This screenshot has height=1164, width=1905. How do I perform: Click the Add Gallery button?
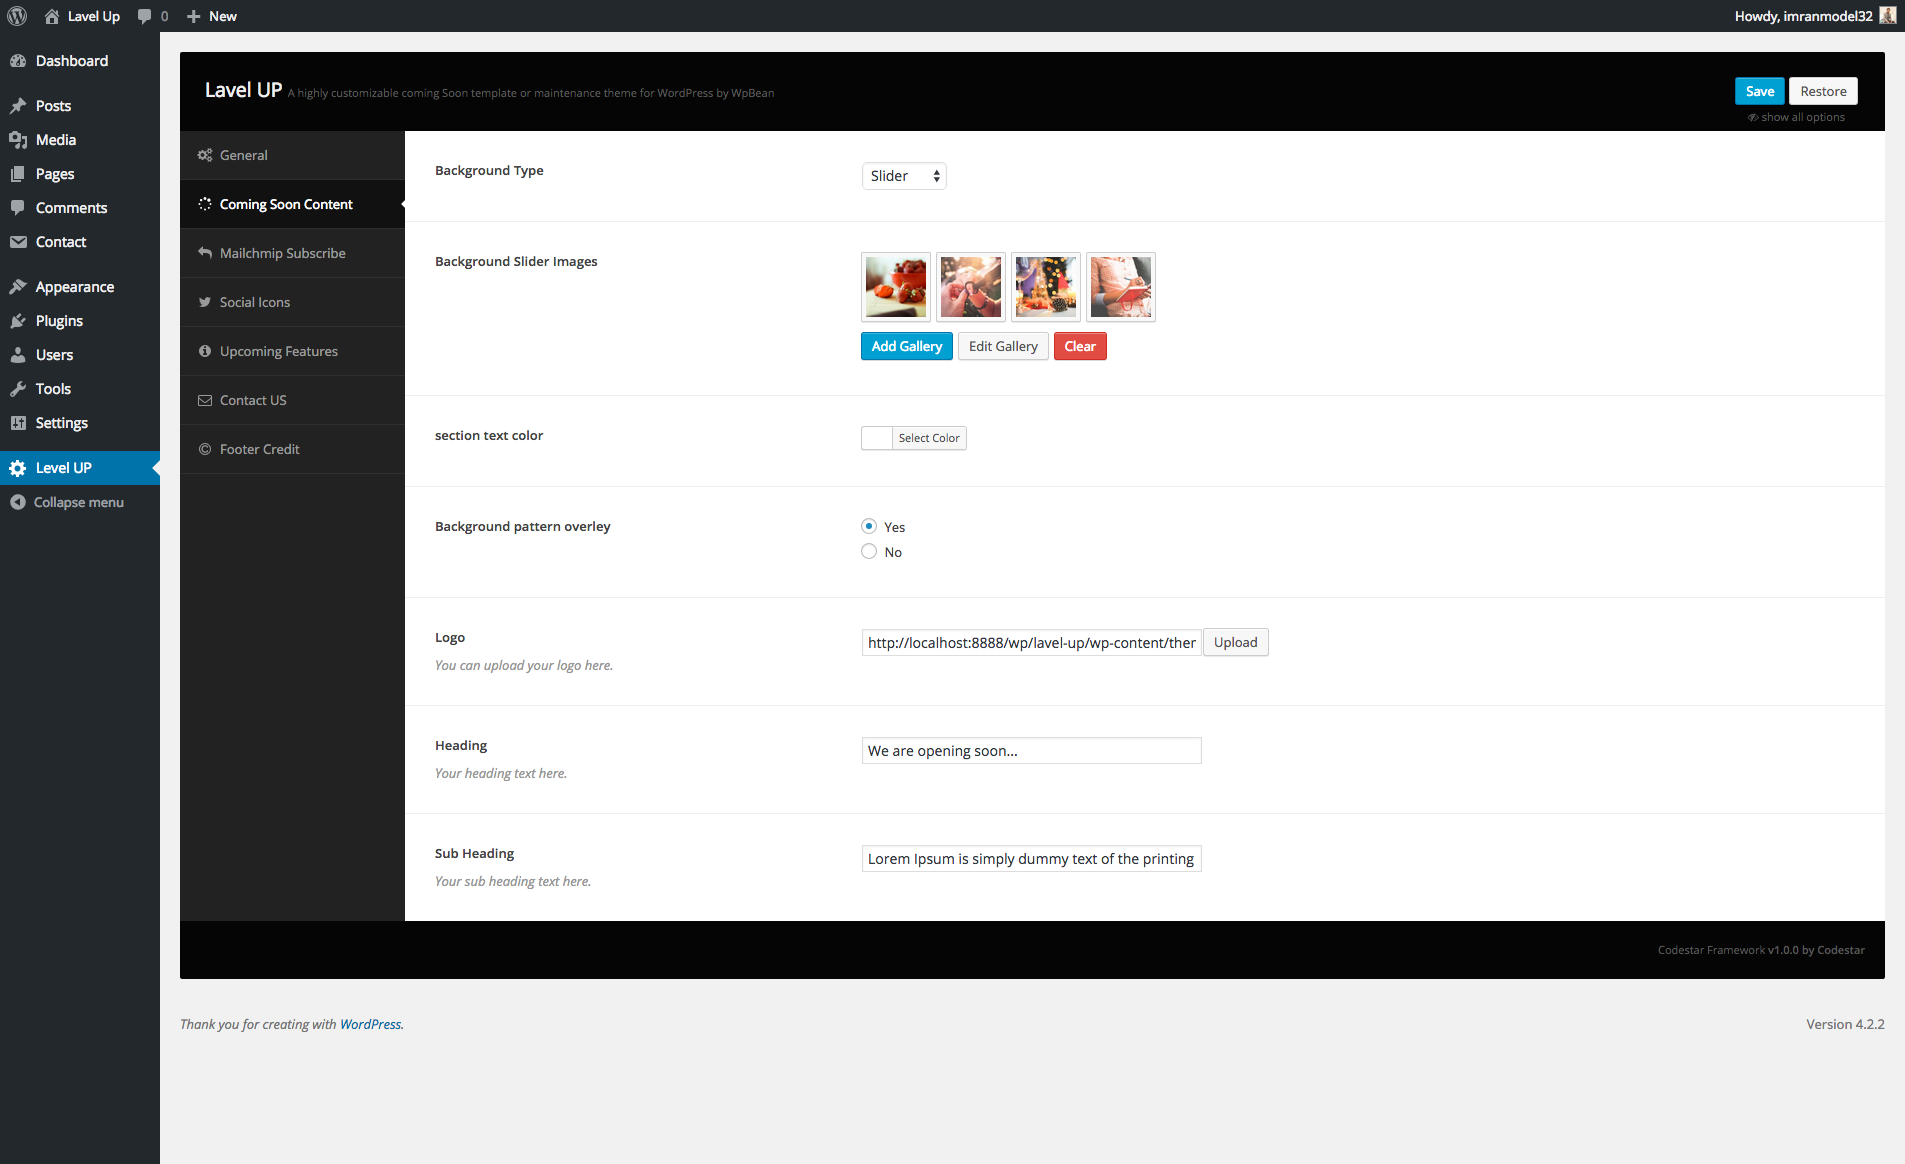[906, 346]
